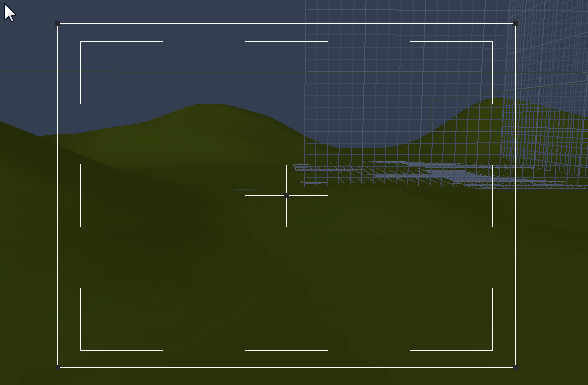This screenshot has height=385, width=588.
Task: Click the left middle safe-frame tick mark
Action: [x=81, y=195]
